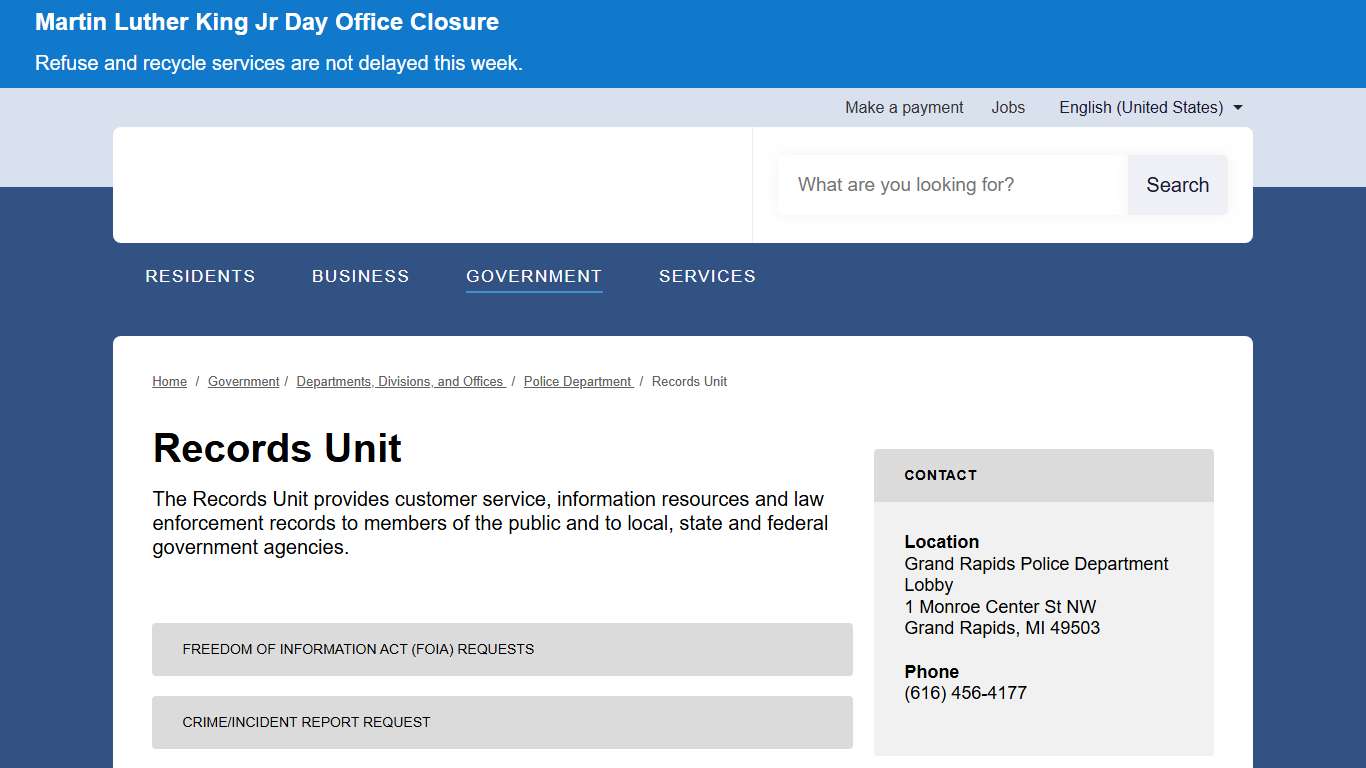Go to Home via breadcrumb
The image size is (1366, 768).
click(x=169, y=382)
